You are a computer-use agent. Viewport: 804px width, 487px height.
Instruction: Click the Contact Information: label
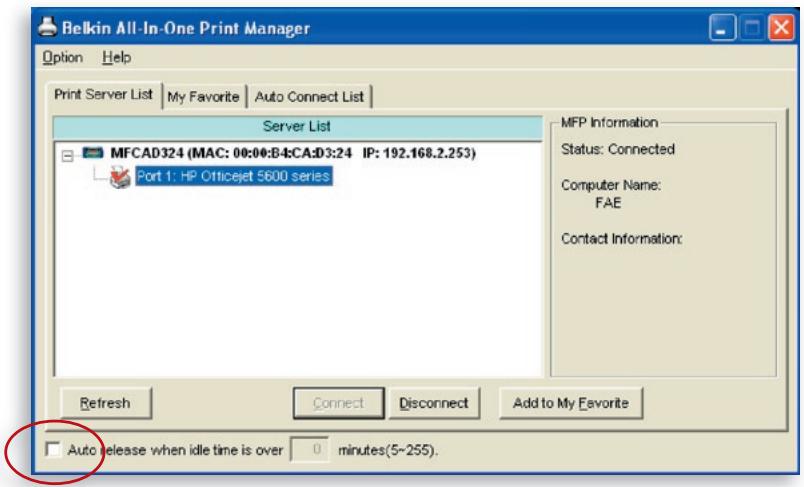pyautogui.click(x=621, y=239)
